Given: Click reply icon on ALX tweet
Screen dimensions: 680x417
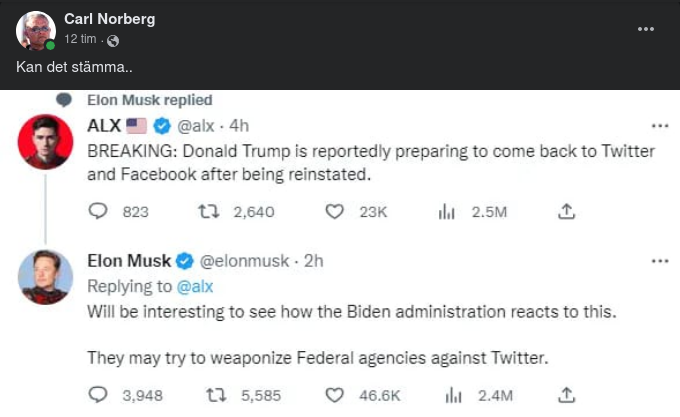Looking at the screenshot, I should point(98,212).
